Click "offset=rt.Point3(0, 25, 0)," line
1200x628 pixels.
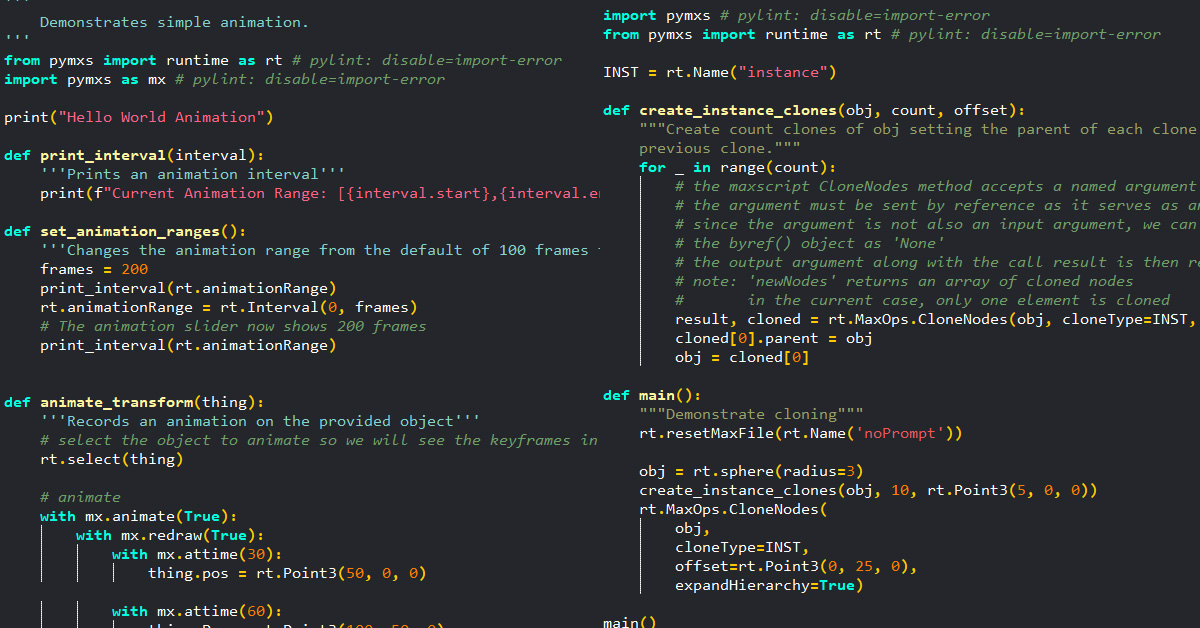coord(796,566)
